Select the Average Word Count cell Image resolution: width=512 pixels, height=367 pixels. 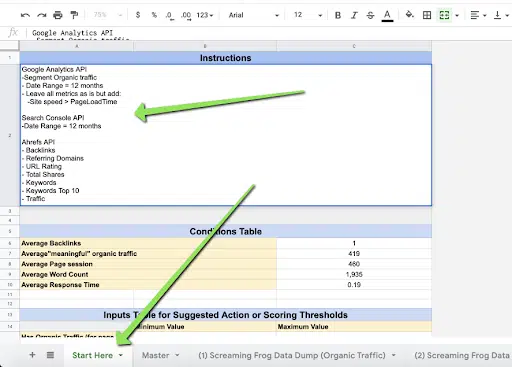point(148,274)
